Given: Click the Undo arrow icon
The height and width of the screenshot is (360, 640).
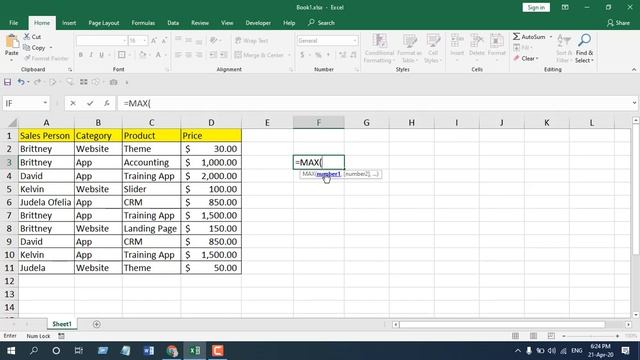Looking at the screenshot, I should pos(20,82).
